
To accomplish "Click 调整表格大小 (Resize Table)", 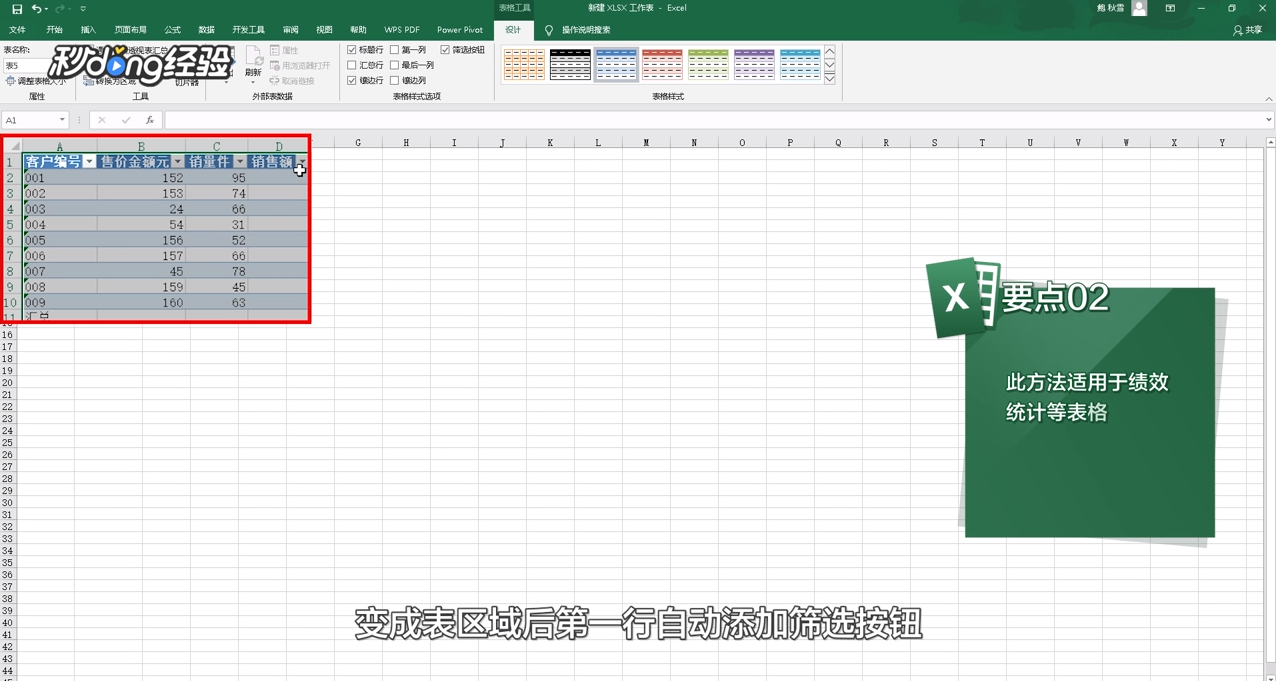I will pyautogui.click(x=36, y=81).
